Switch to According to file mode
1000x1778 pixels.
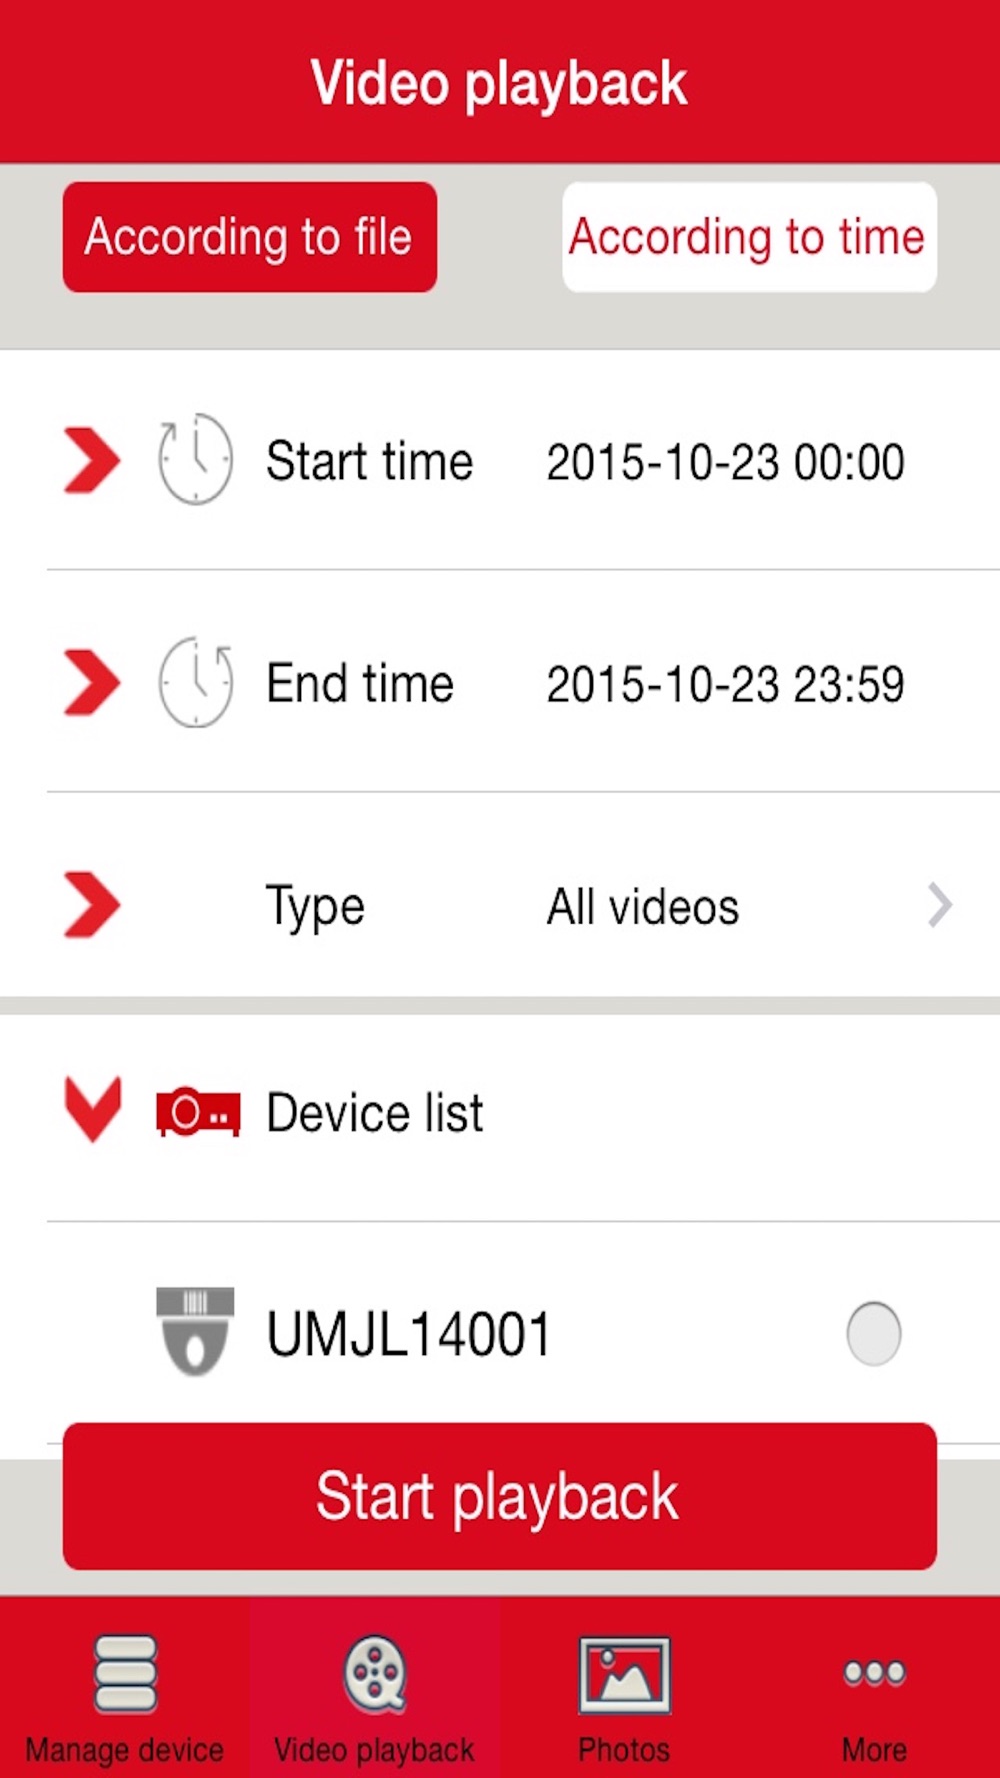[x=250, y=237]
